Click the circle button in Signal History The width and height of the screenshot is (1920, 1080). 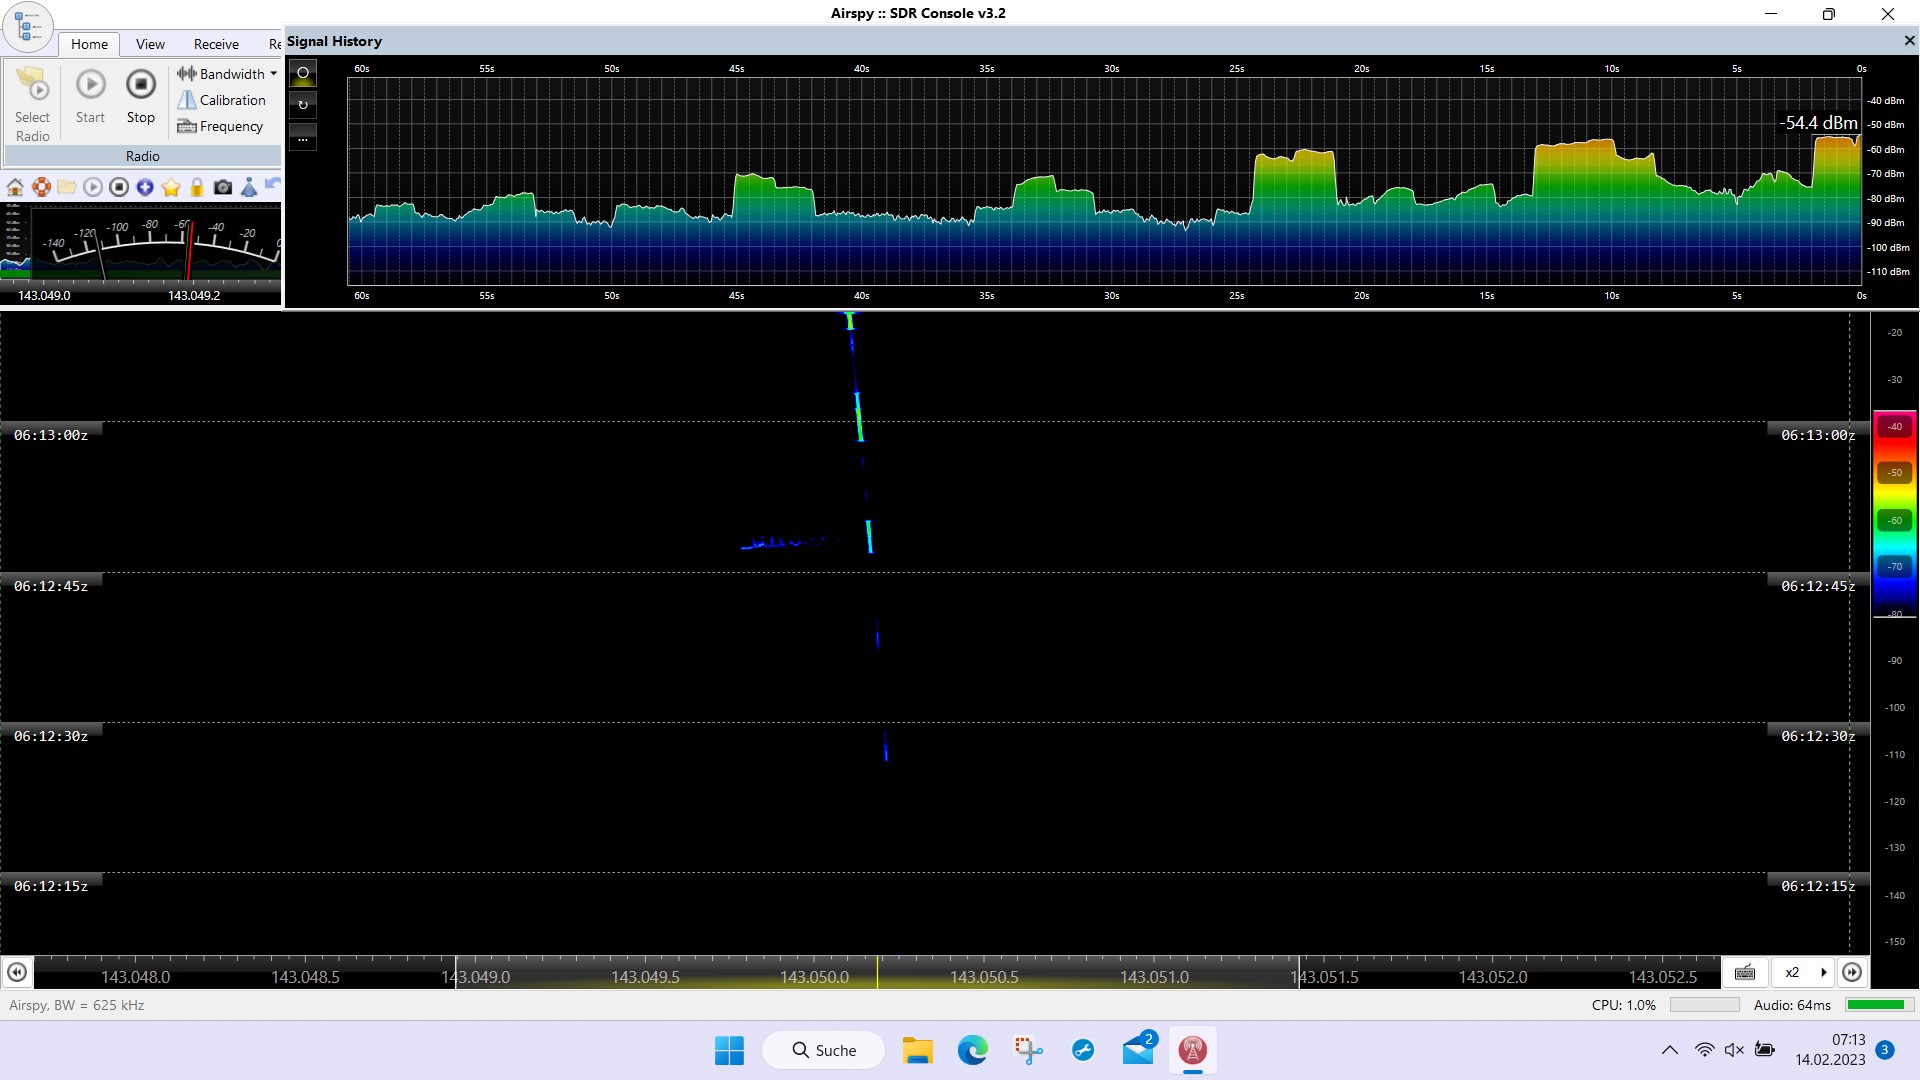[x=303, y=73]
